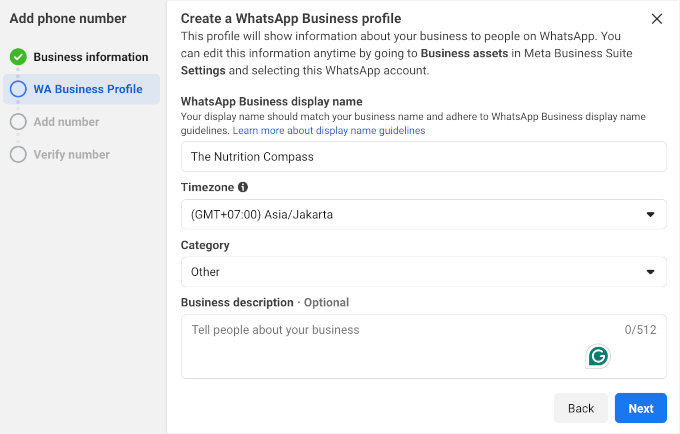
Task: Click the Add number step circle
Action: [x=18, y=122]
